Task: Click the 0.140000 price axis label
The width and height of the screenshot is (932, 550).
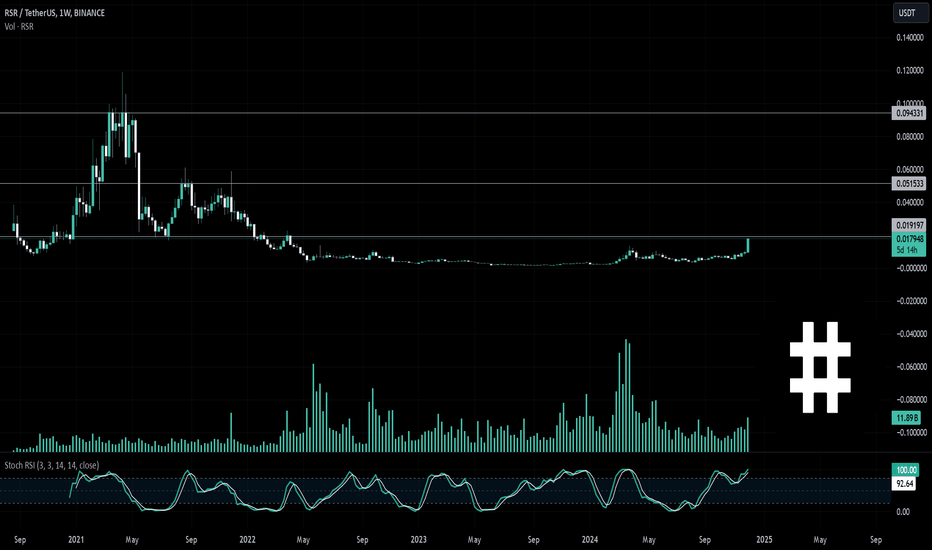Action: [910, 37]
